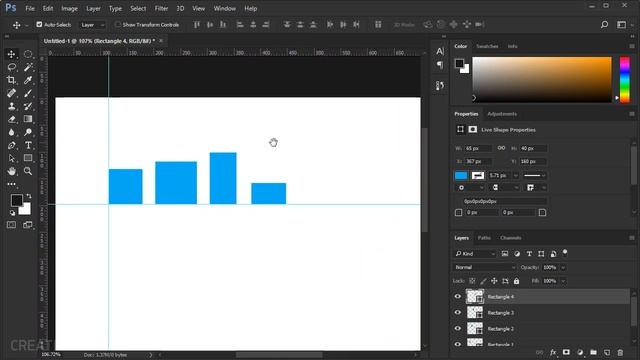Delete layer using trash icon

[620, 352]
